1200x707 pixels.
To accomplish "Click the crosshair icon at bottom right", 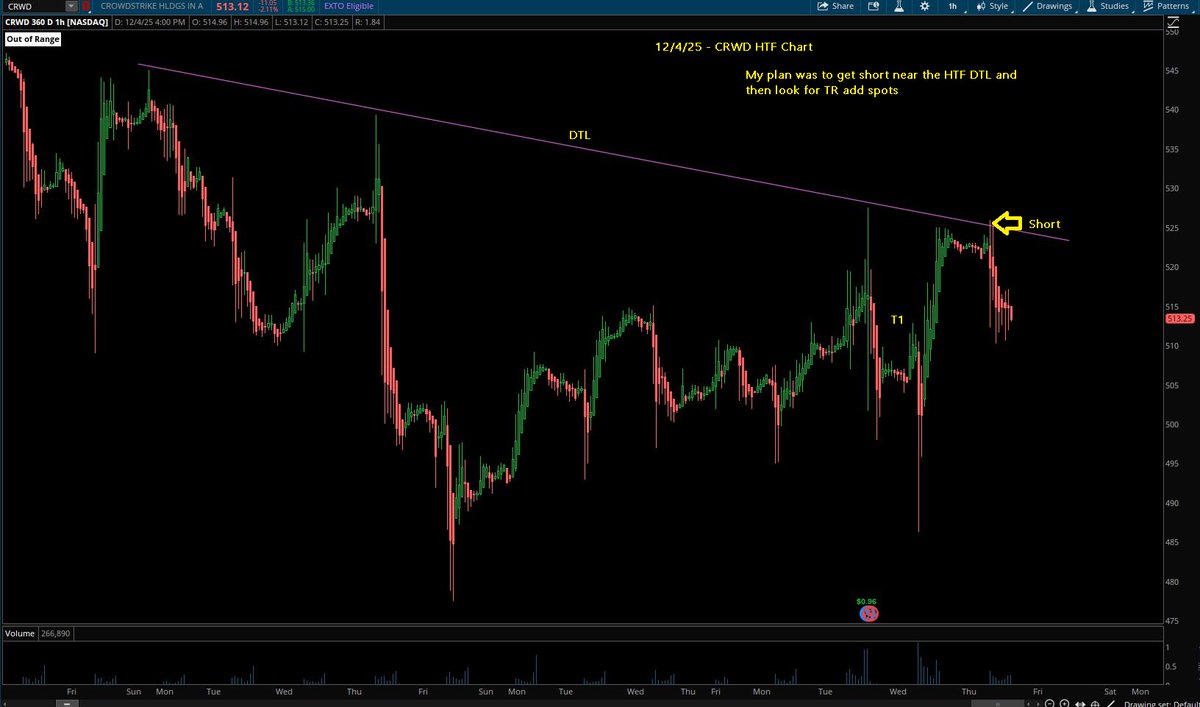I will [1095, 704].
